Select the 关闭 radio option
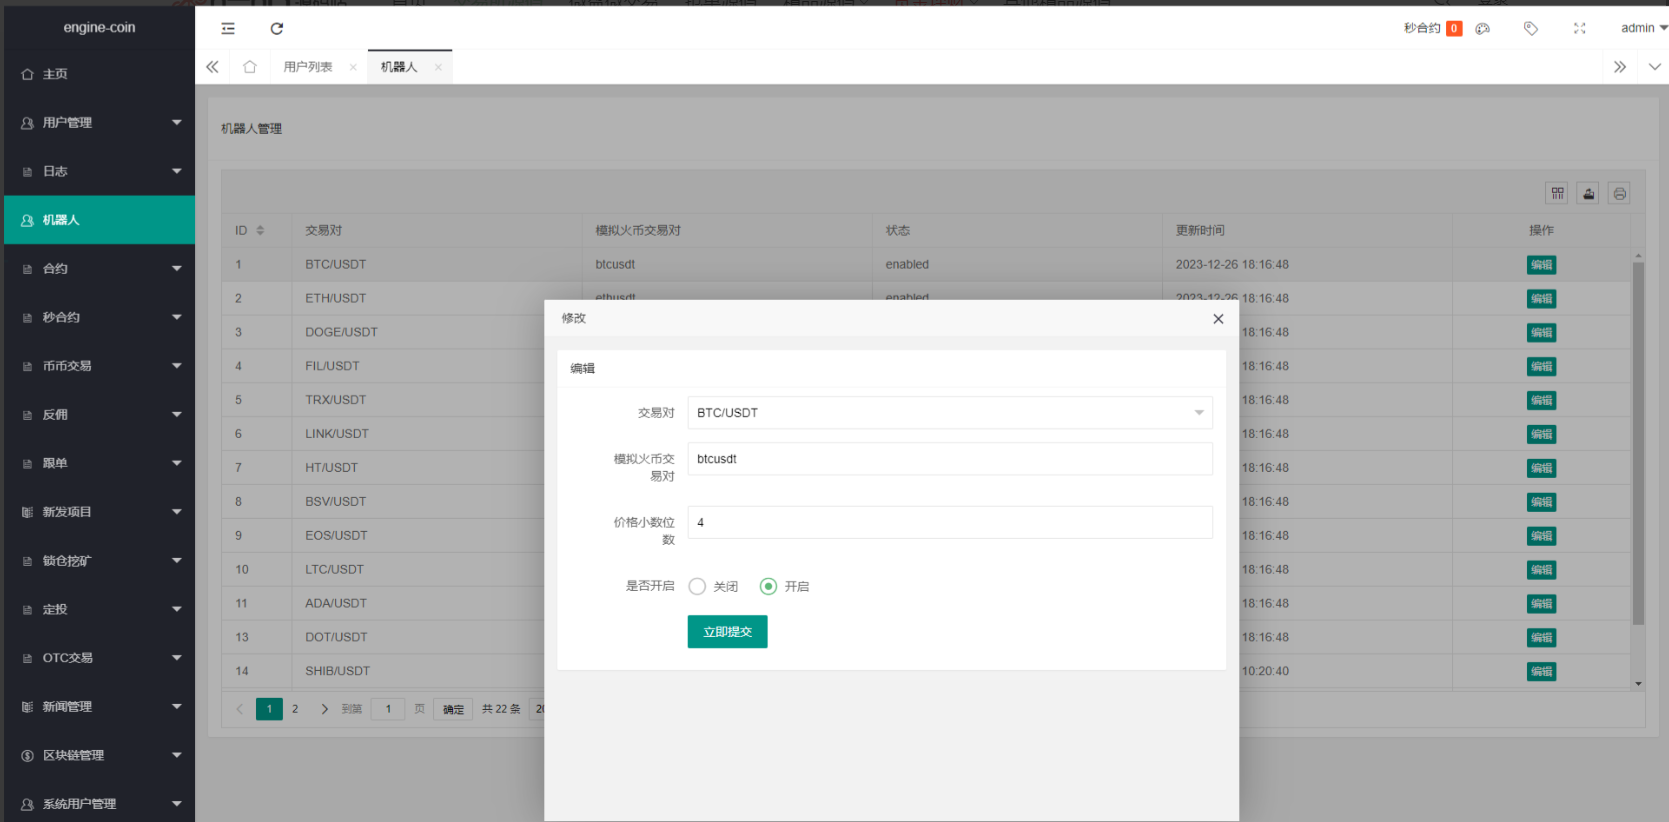The height and width of the screenshot is (822, 1669). 698,586
